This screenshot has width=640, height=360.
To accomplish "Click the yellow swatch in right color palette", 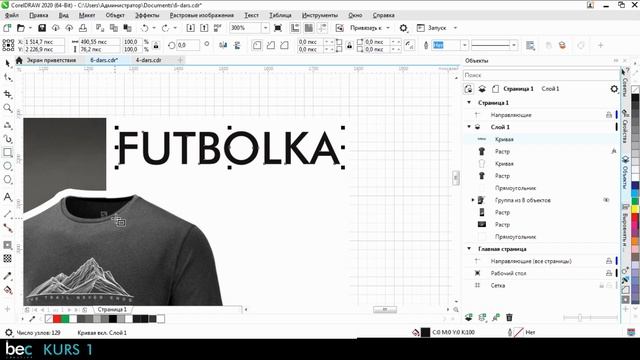I will (x=636, y=209).
